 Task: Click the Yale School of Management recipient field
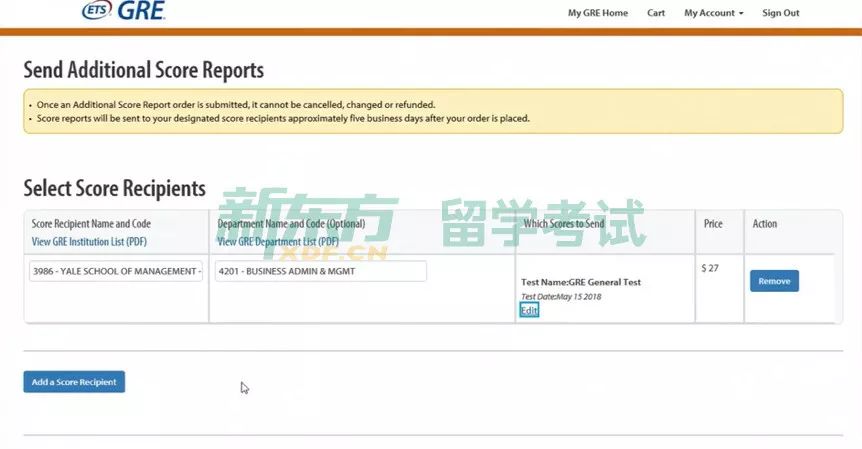[x=116, y=271]
